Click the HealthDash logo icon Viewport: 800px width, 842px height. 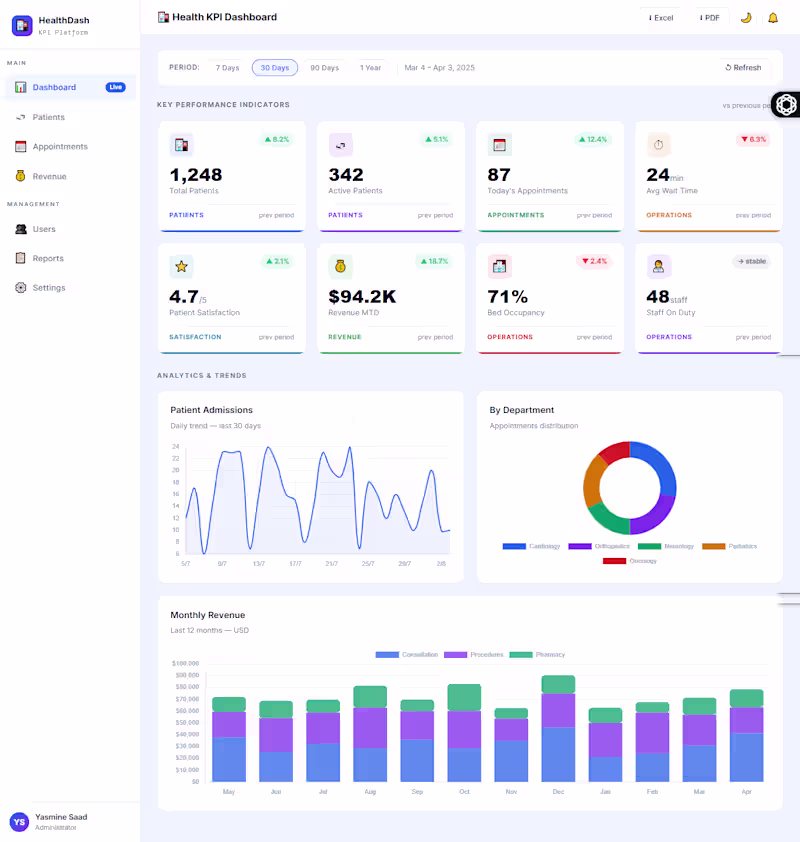point(22,25)
